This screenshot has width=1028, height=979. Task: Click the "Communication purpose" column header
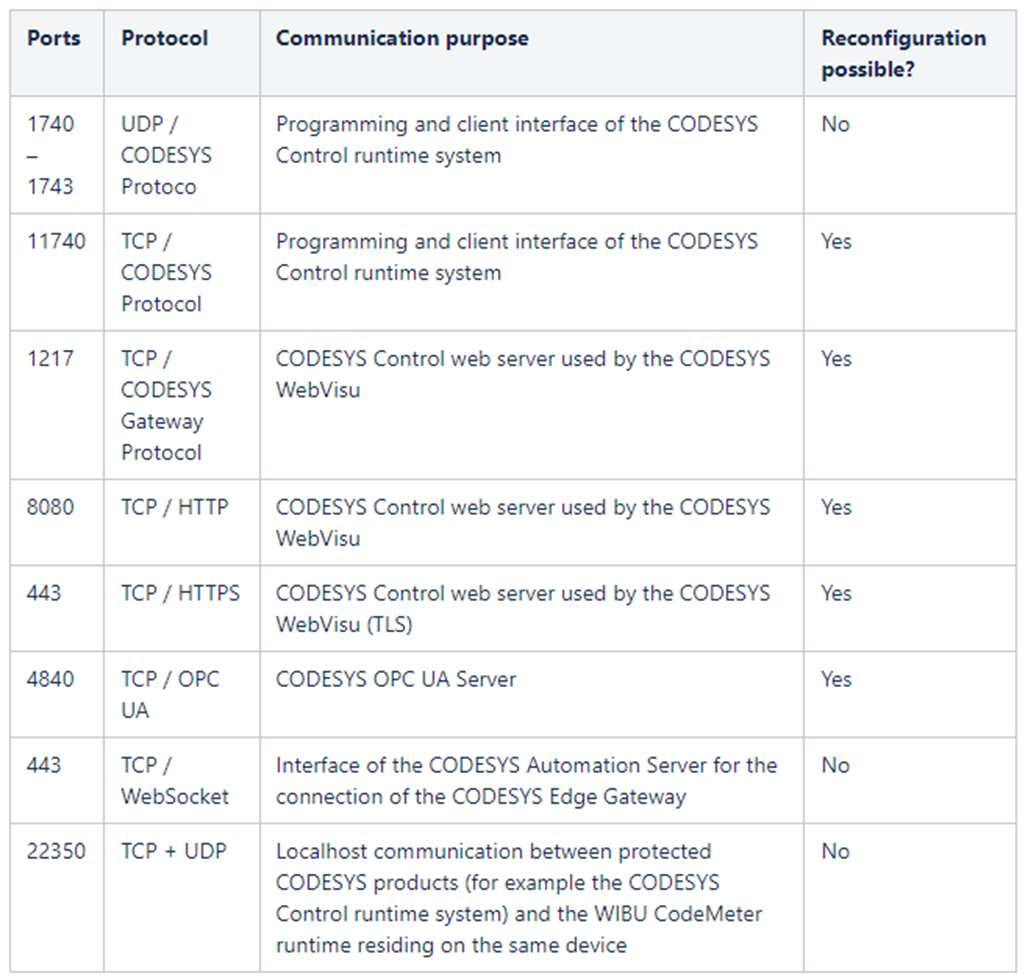coord(402,39)
